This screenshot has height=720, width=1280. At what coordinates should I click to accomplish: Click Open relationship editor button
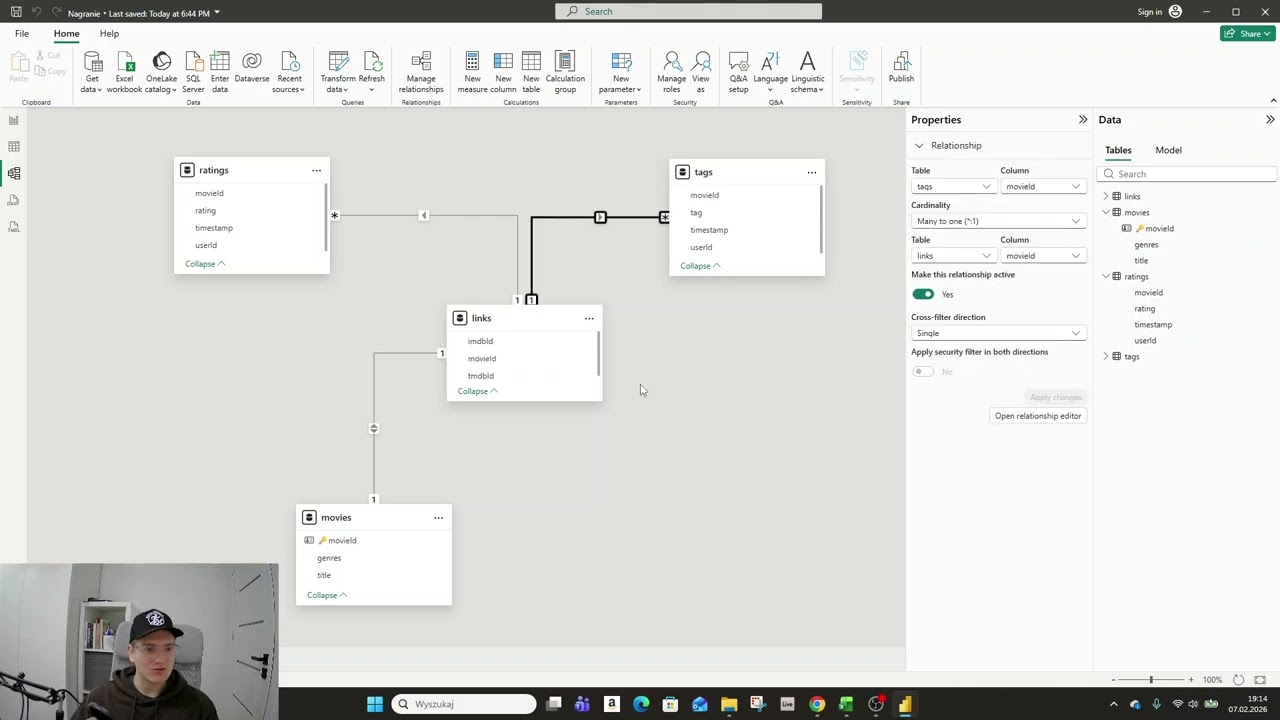click(x=1038, y=416)
